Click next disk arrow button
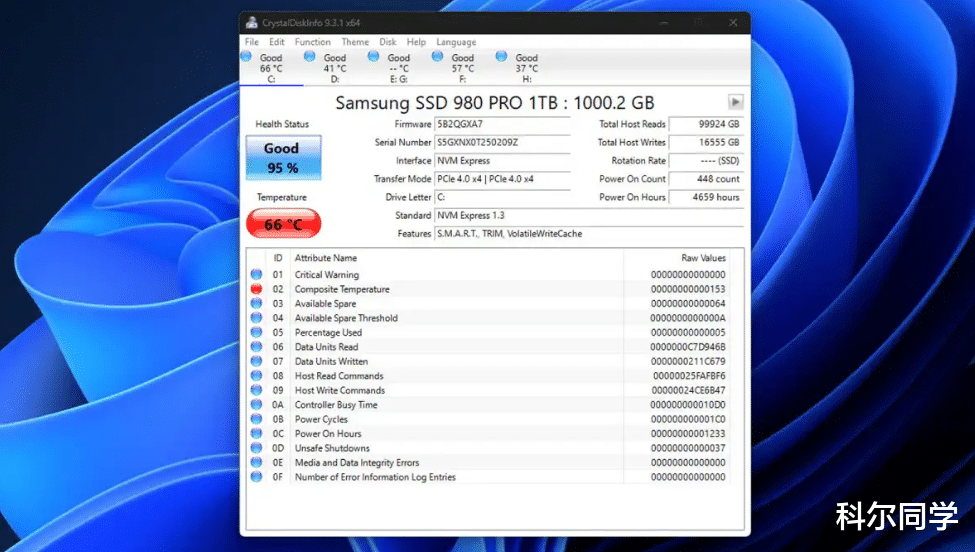This screenshot has width=975, height=552. coord(736,102)
